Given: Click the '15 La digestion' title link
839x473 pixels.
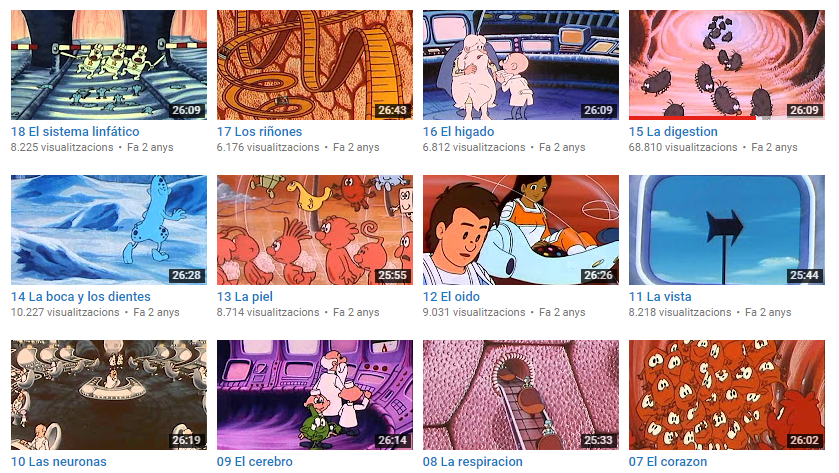Looking at the screenshot, I should click(673, 132).
